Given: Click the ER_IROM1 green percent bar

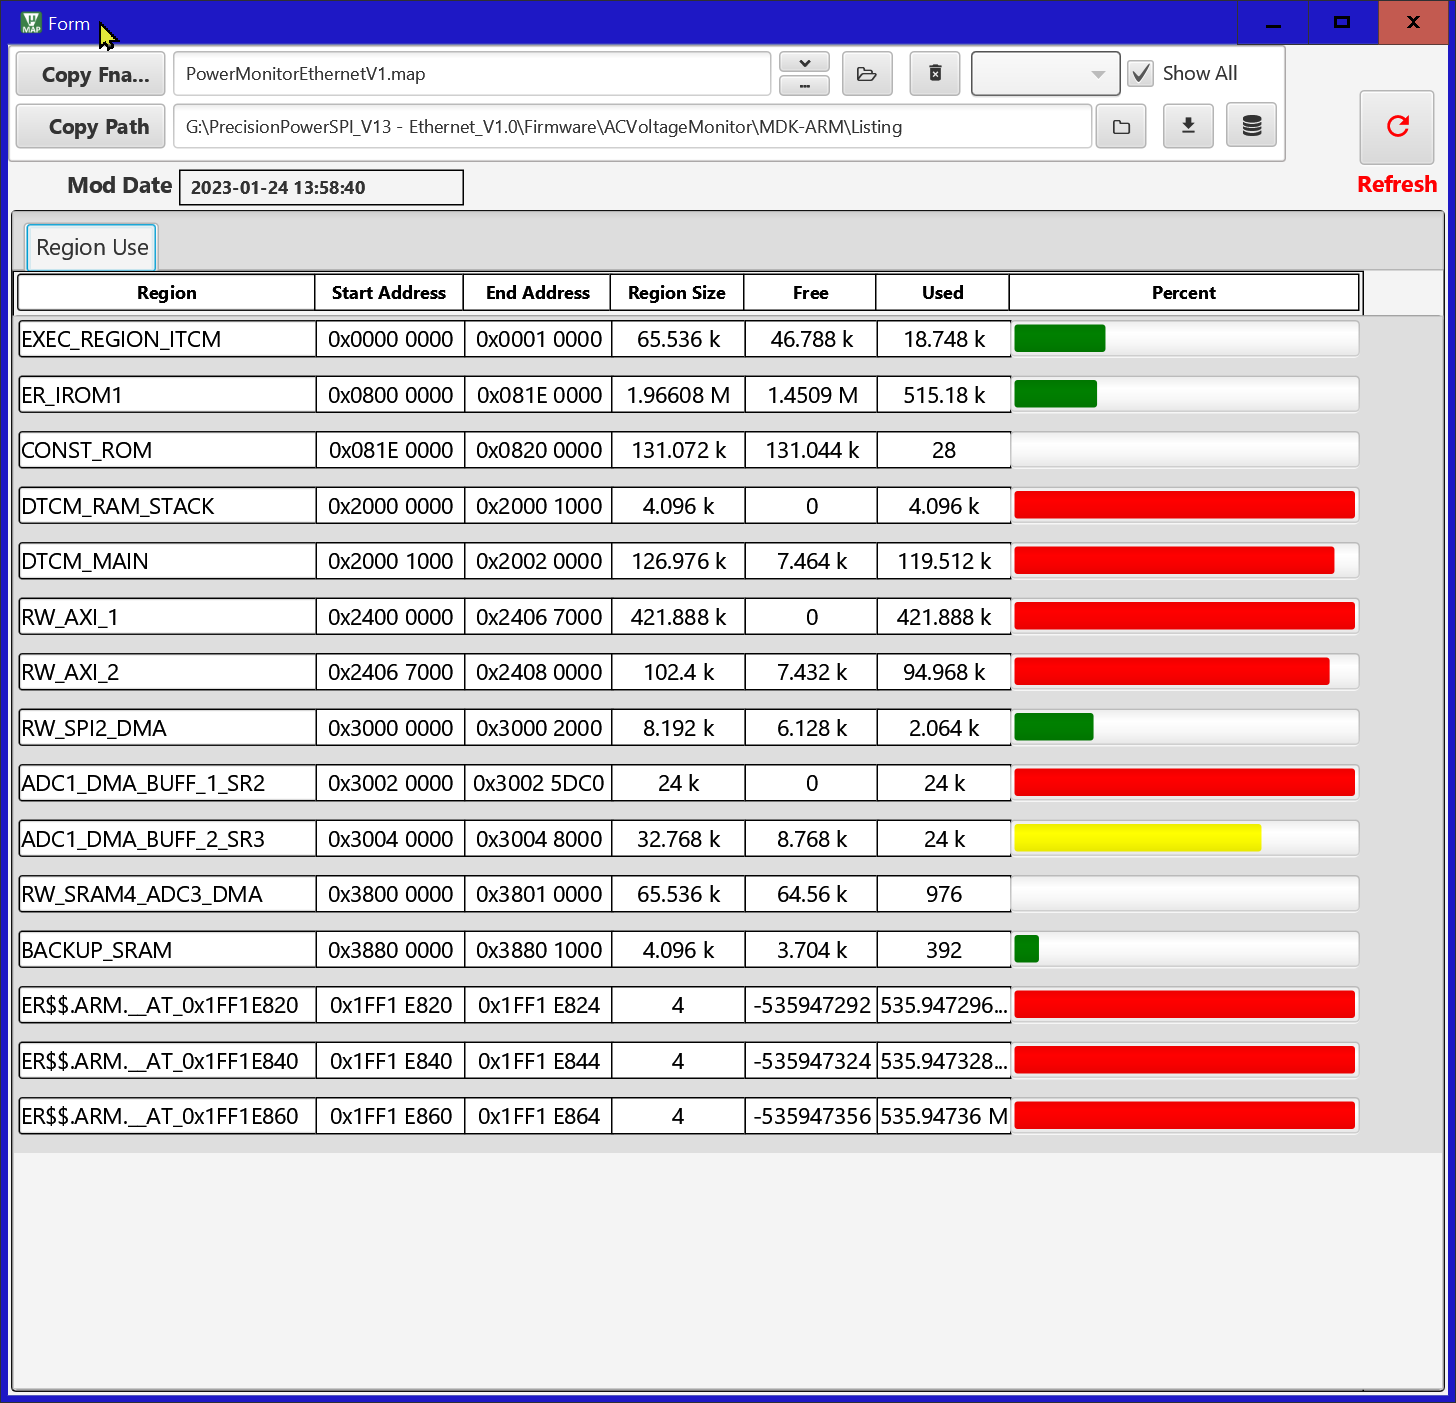Looking at the screenshot, I should tap(1186, 394).
